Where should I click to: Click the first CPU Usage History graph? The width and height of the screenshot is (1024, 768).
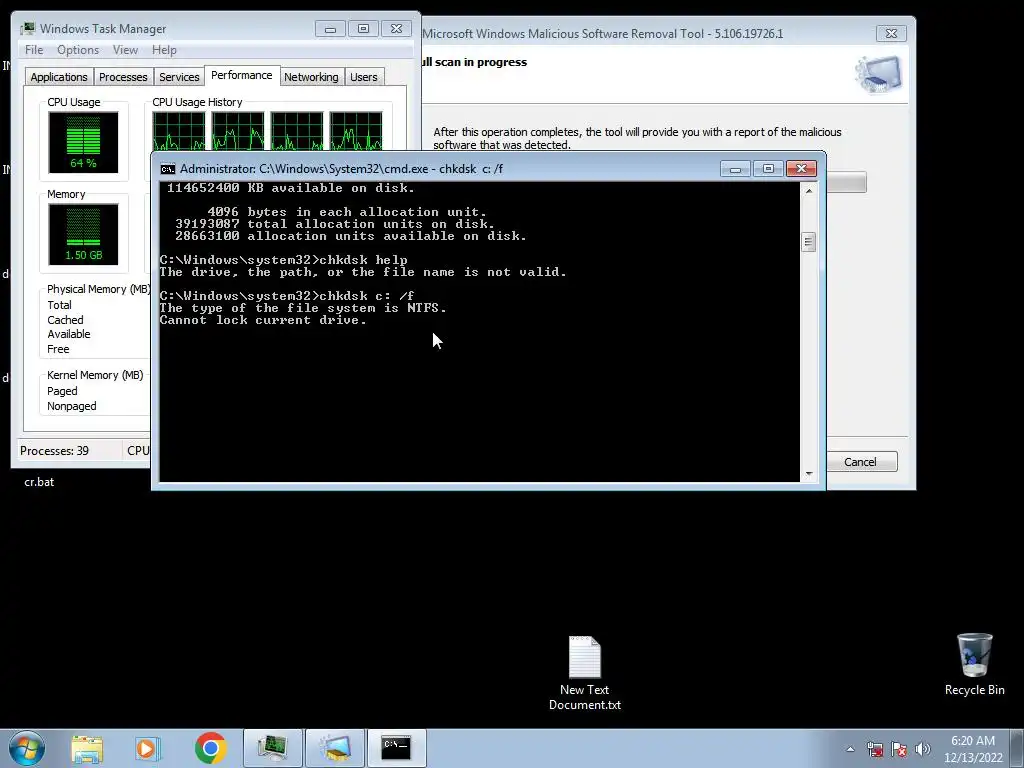(x=178, y=131)
